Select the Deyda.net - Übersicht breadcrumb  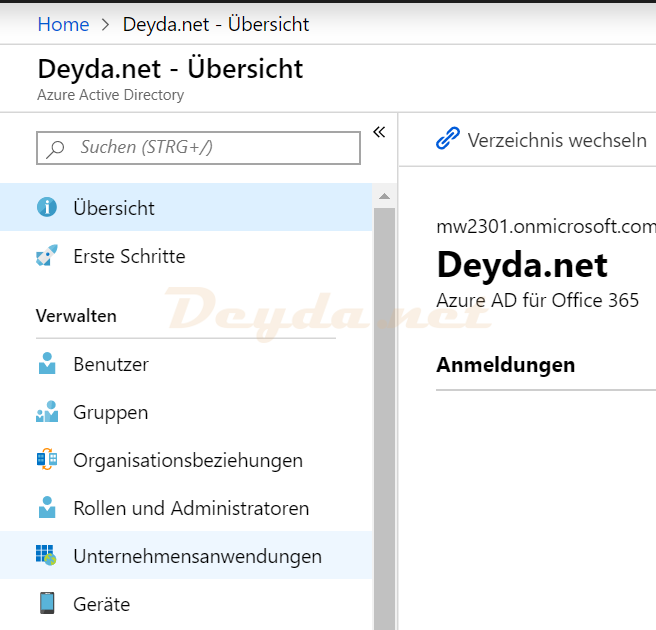click(x=216, y=24)
